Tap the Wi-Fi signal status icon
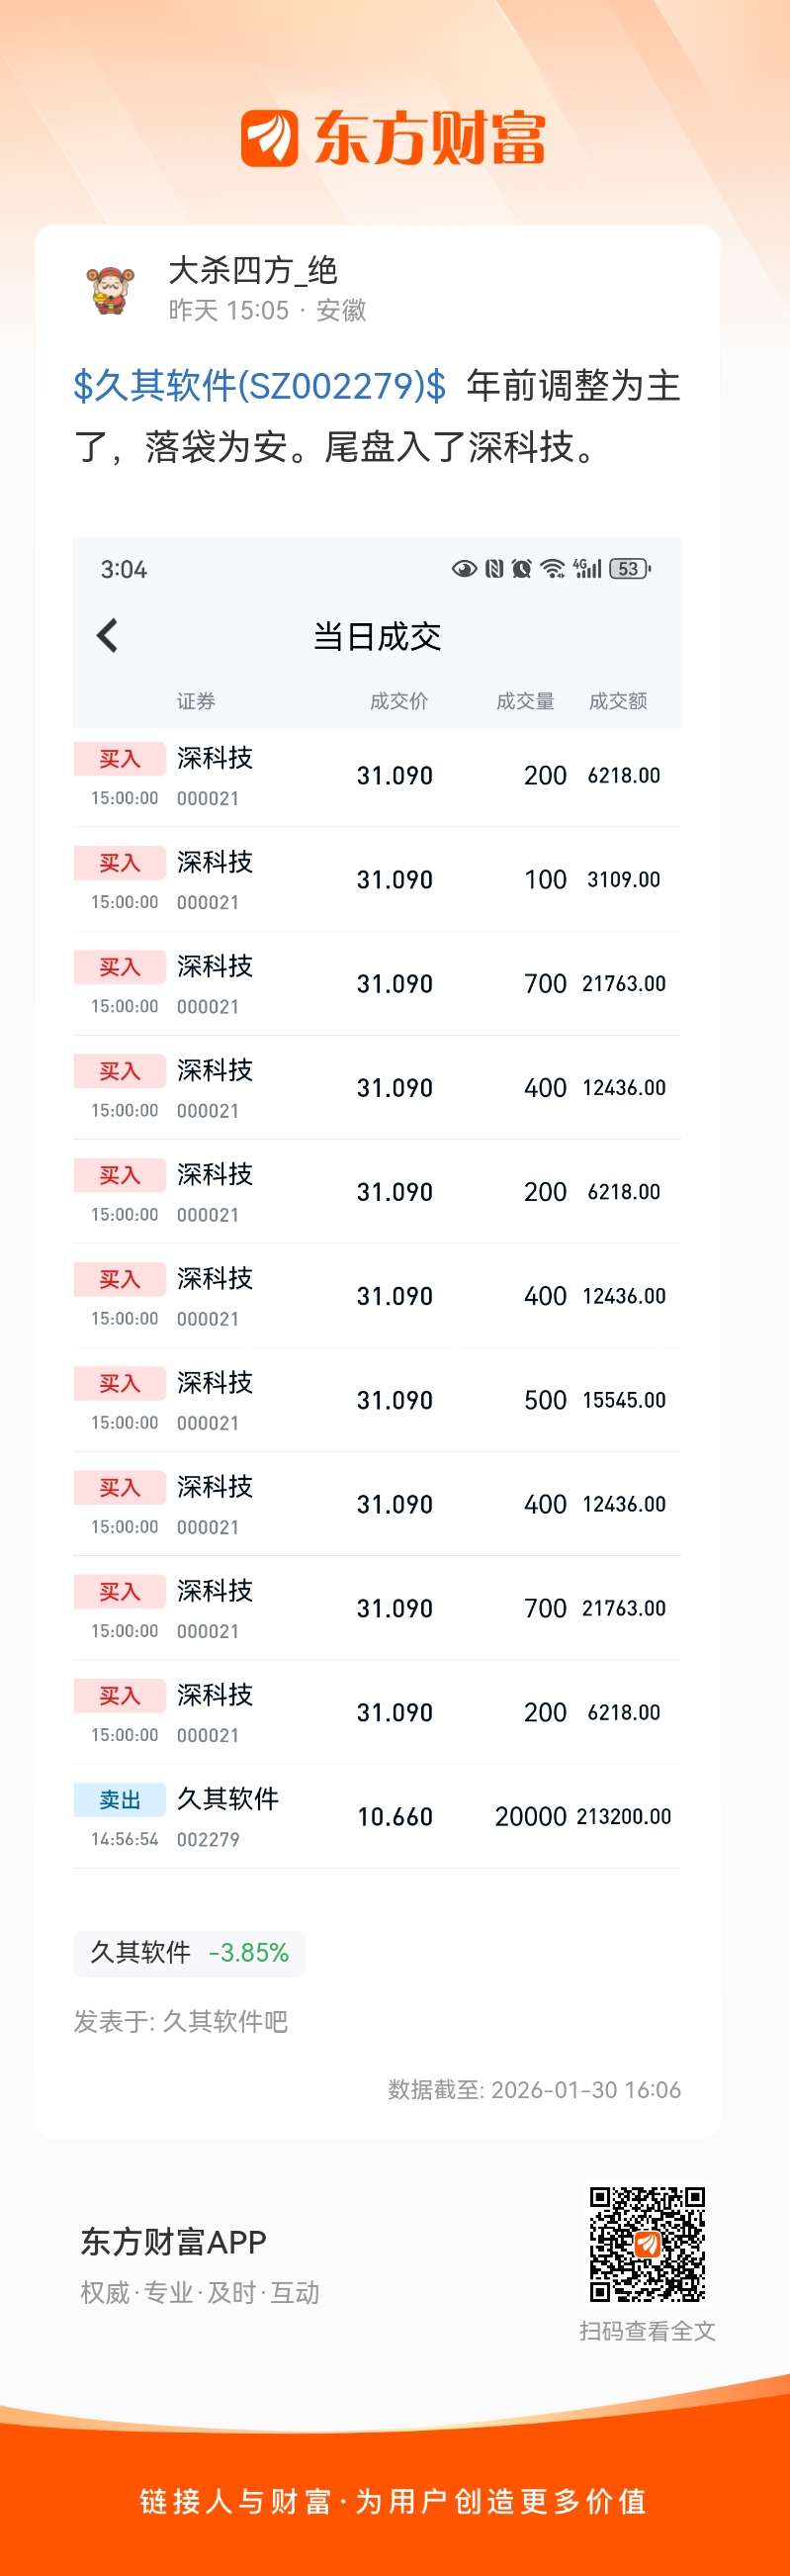The width and height of the screenshot is (790, 2576). click(552, 569)
